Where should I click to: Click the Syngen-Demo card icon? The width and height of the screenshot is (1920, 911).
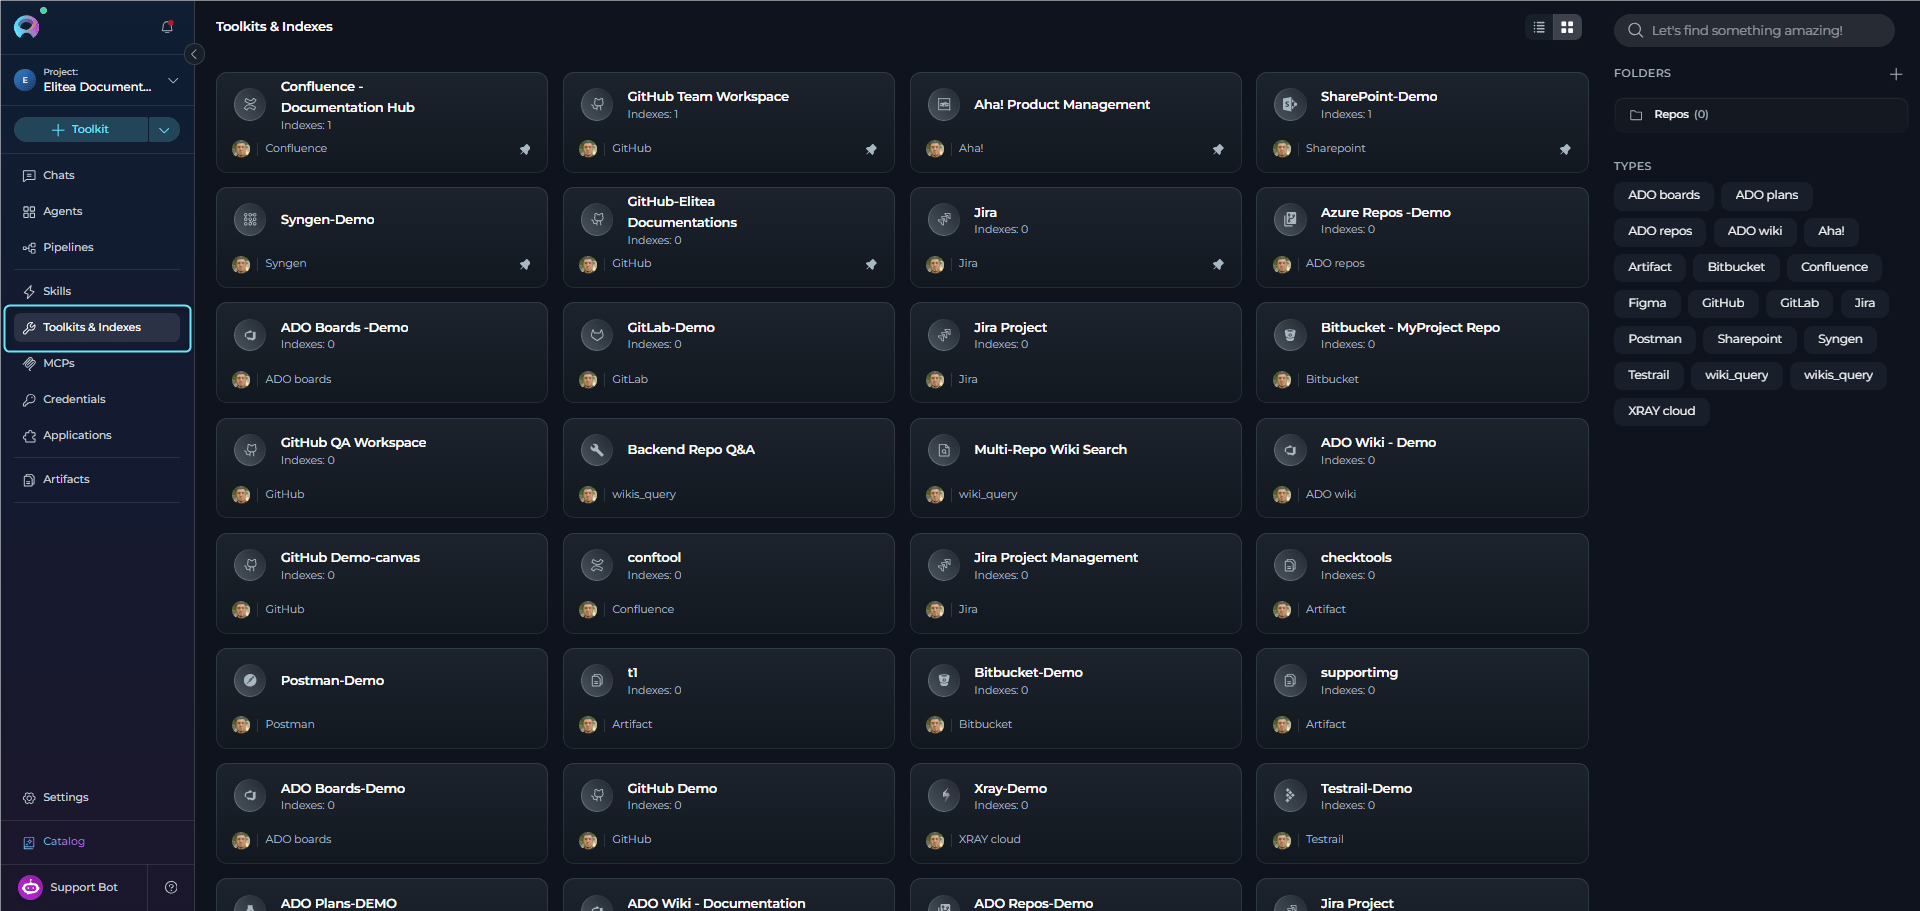tap(250, 219)
